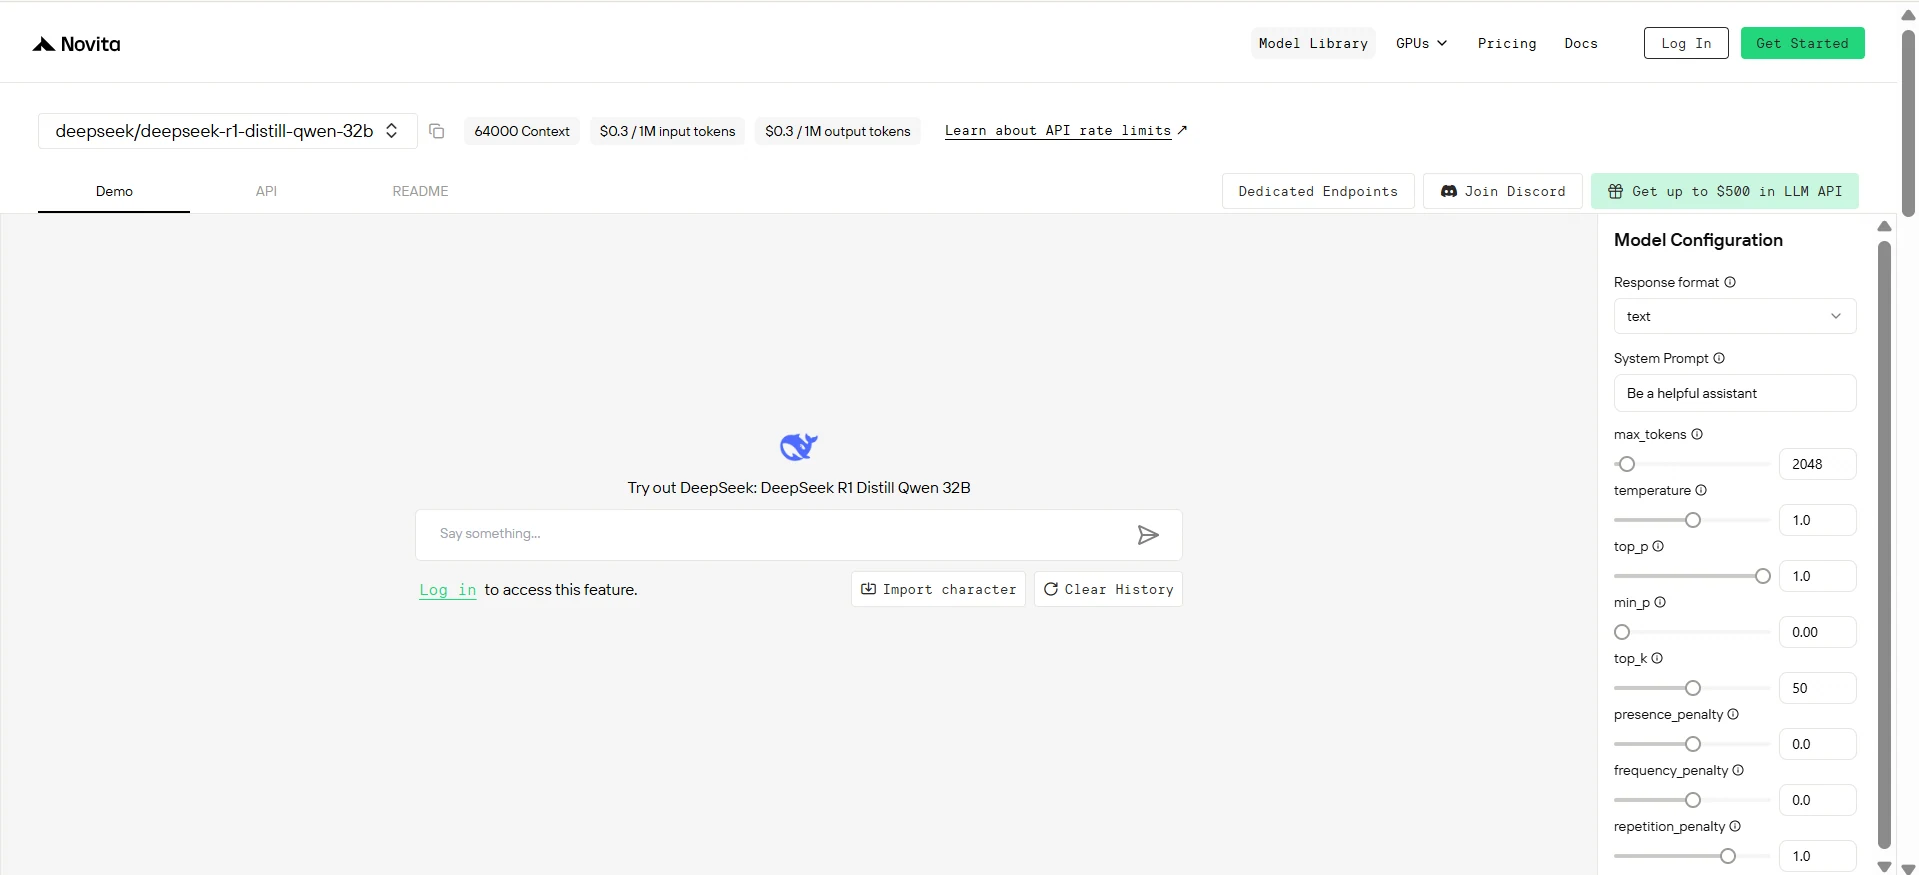Click the temperature value field
Viewport: 1919px width, 875px height.
point(1818,520)
